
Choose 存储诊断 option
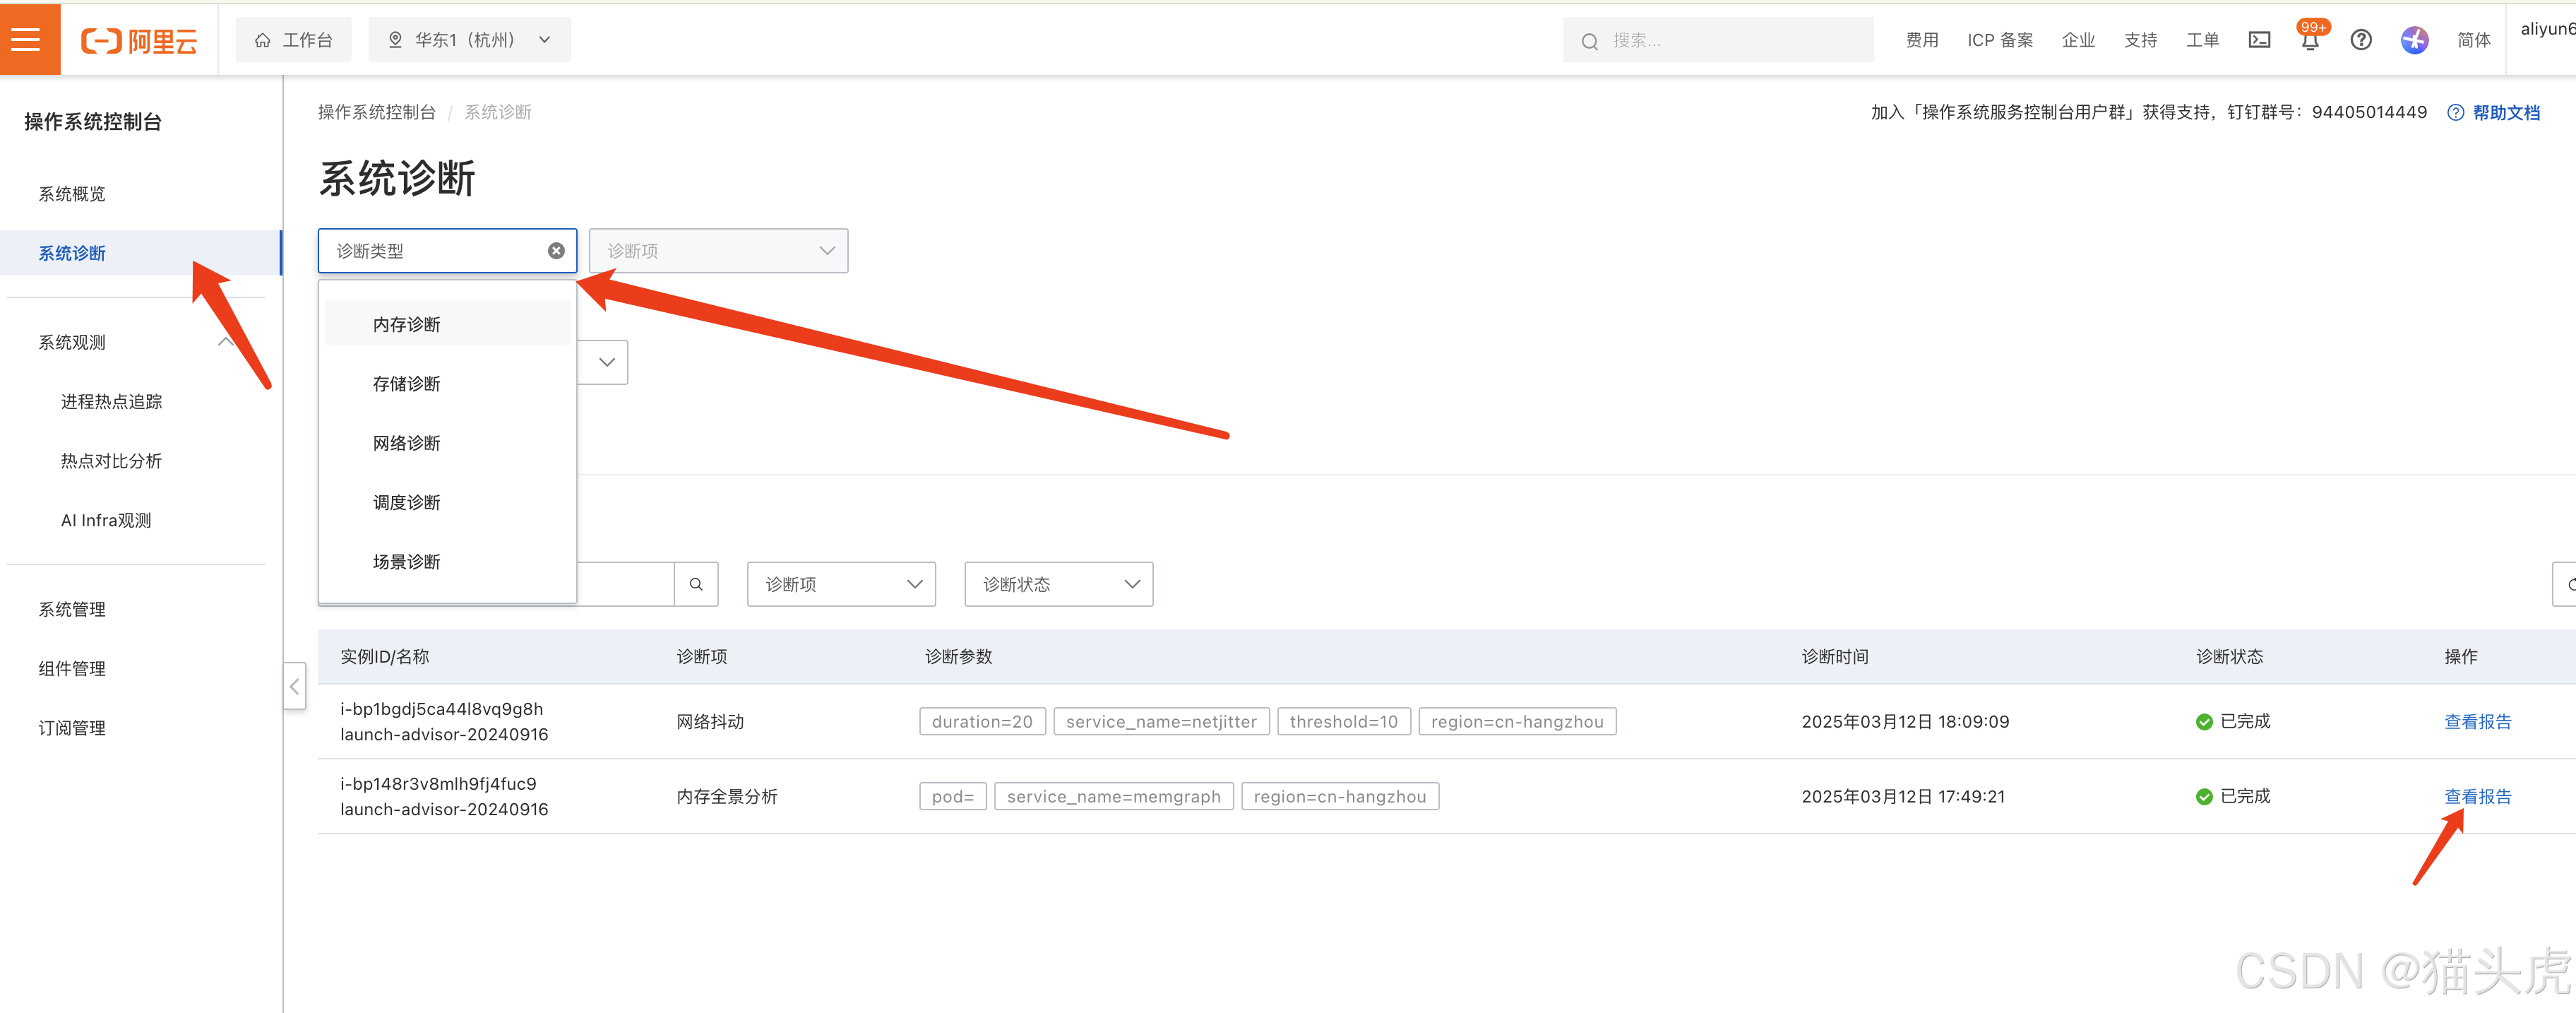447,384
